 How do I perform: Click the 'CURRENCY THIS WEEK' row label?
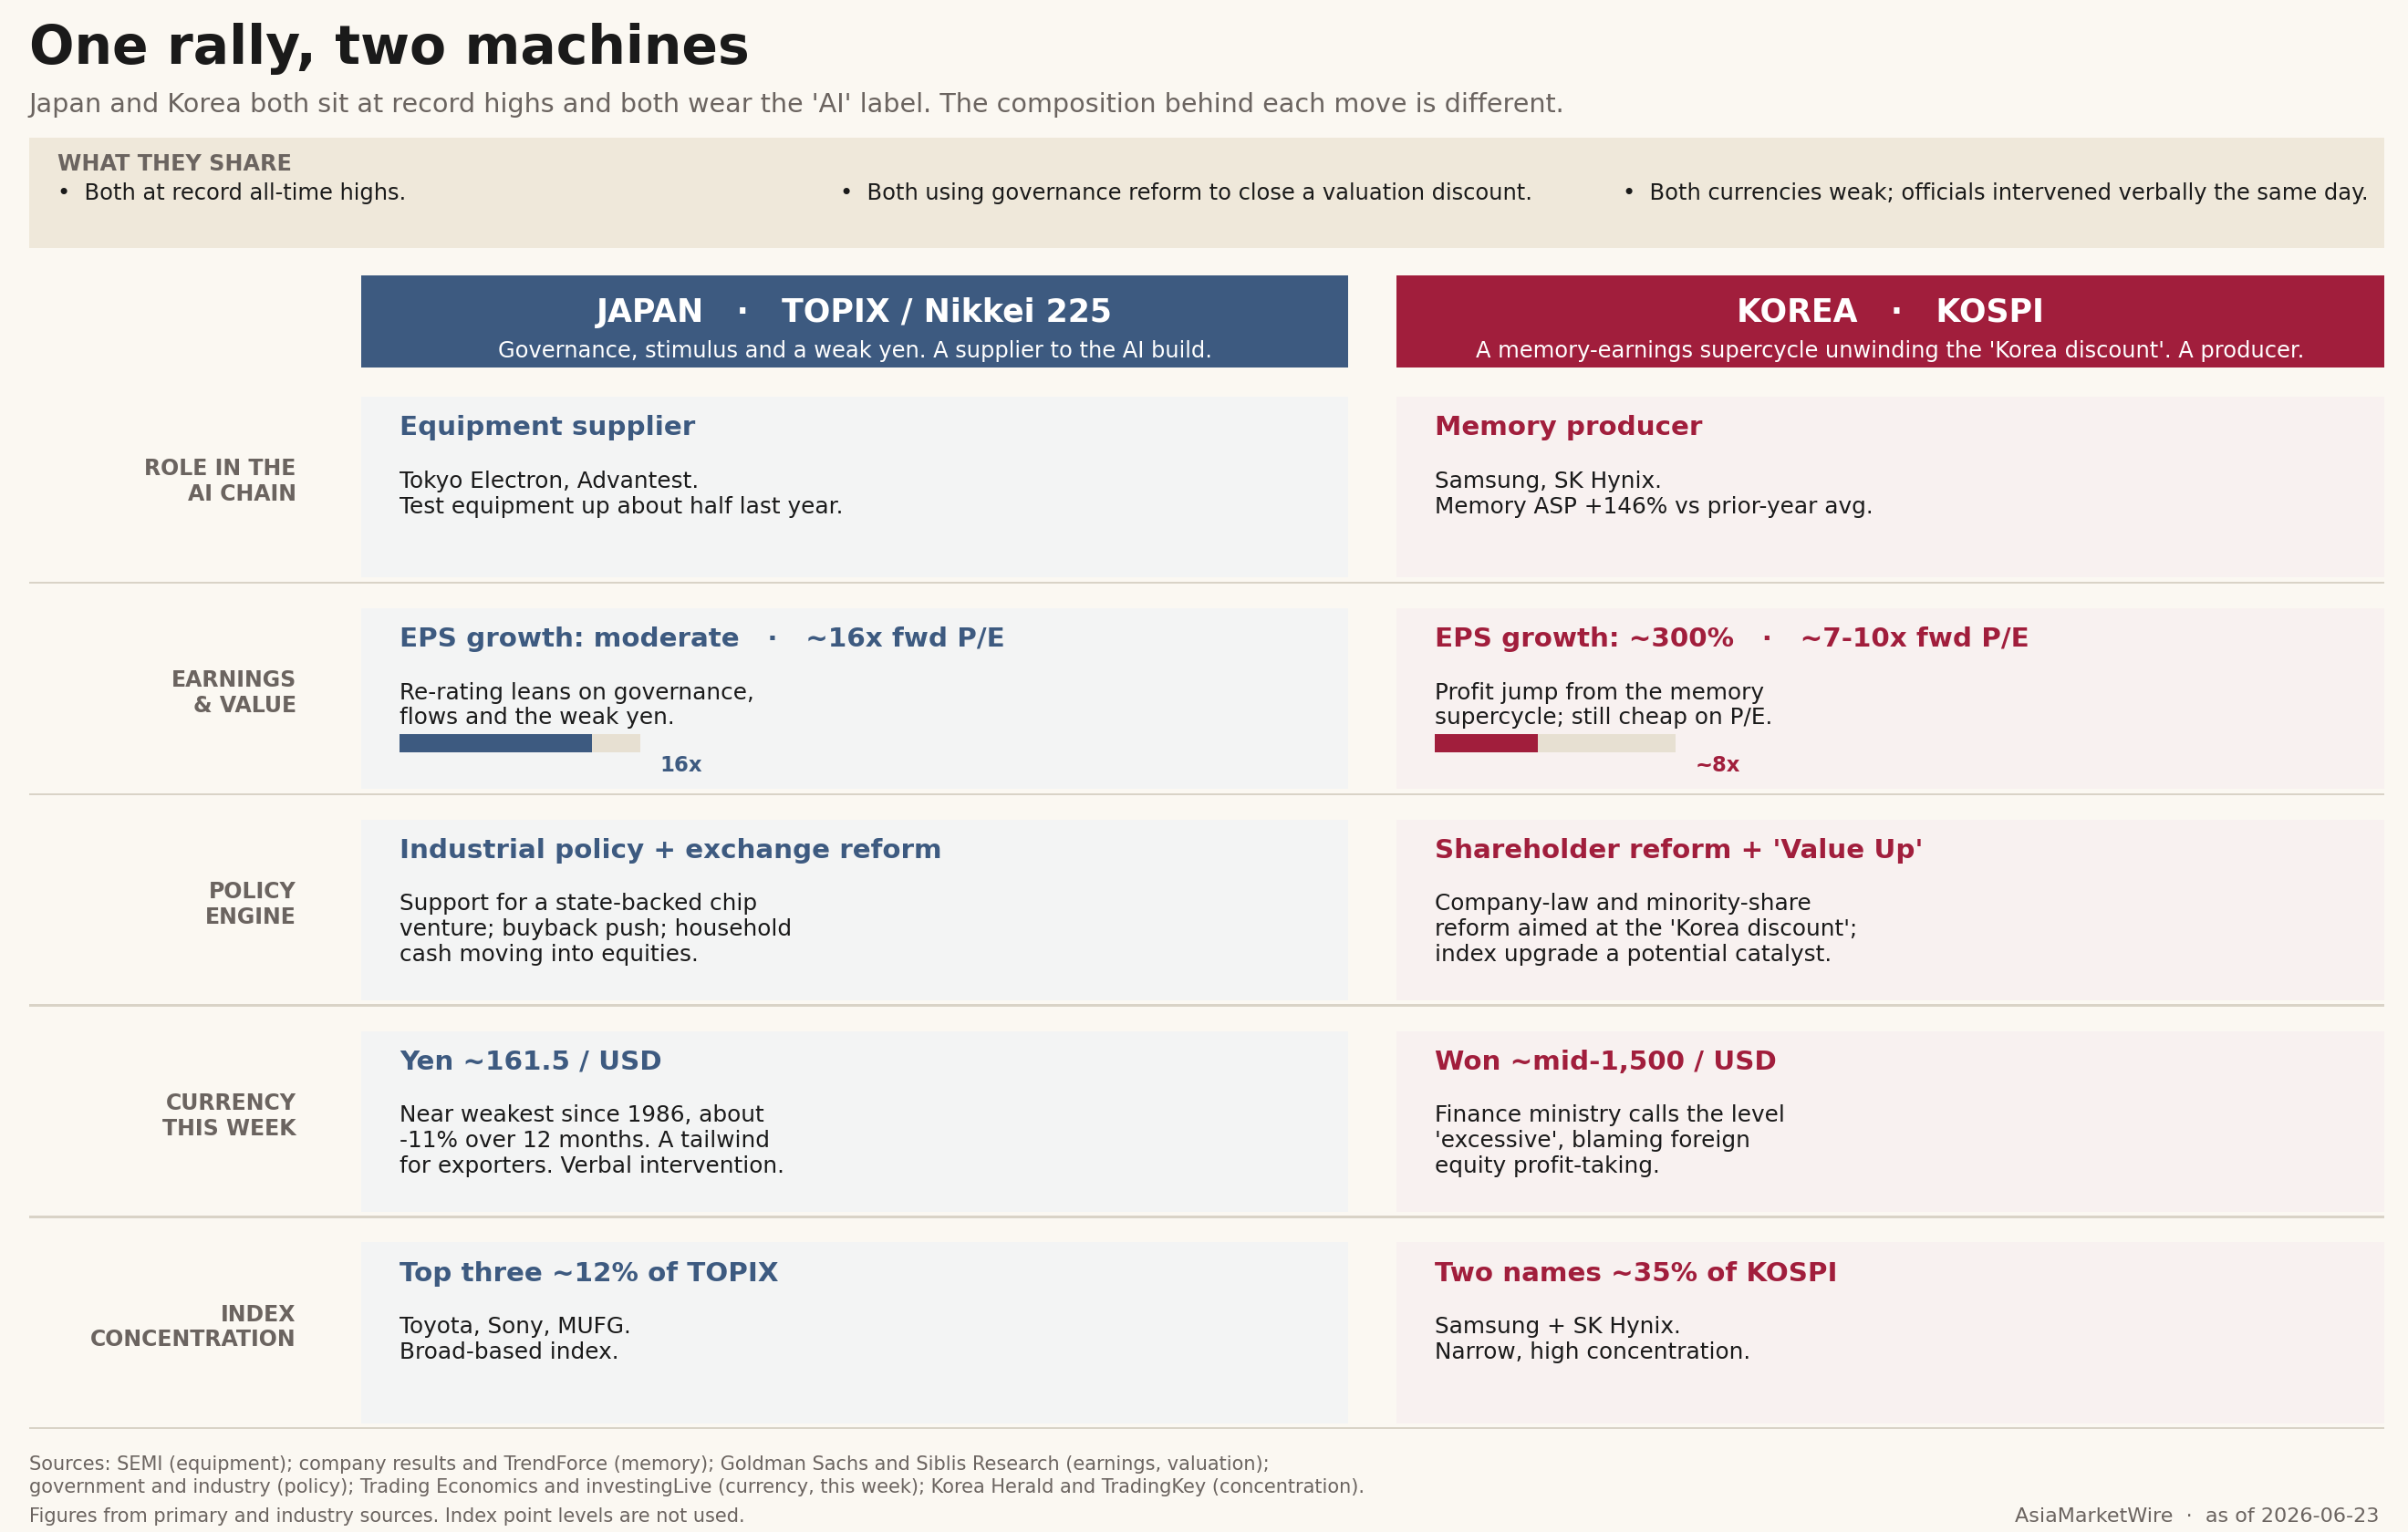click(x=230, y=1115)
